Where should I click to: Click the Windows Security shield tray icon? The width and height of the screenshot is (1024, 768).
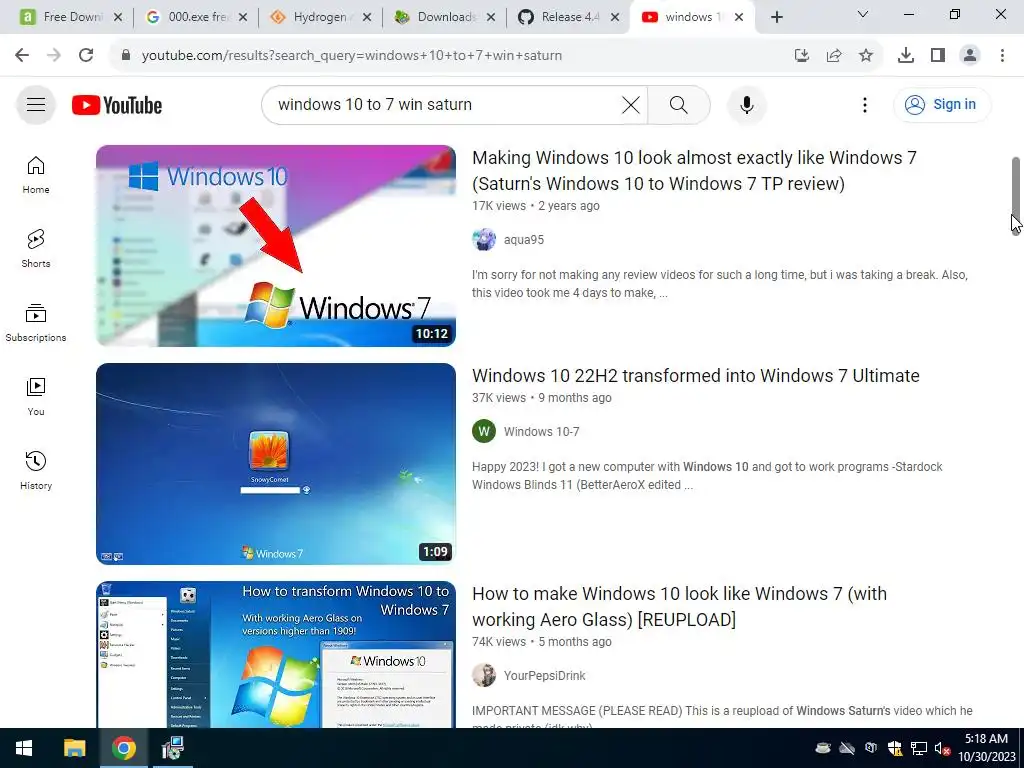click(895, 749)
